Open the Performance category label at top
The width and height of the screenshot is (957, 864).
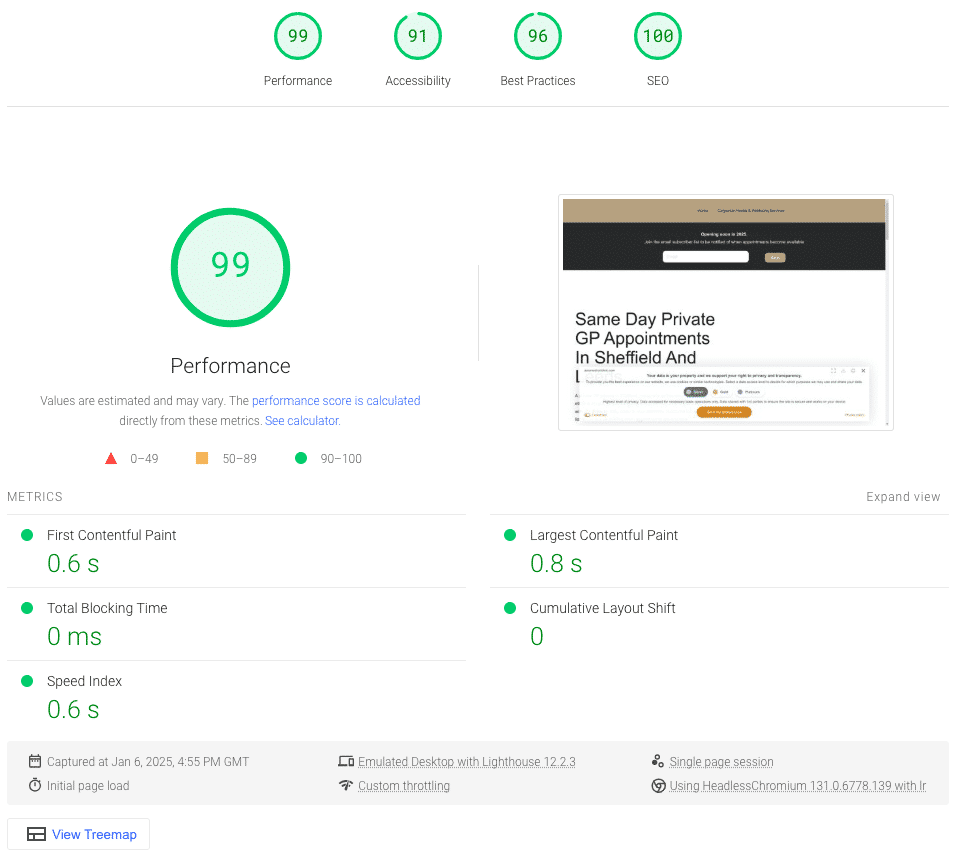pos(298,81)
